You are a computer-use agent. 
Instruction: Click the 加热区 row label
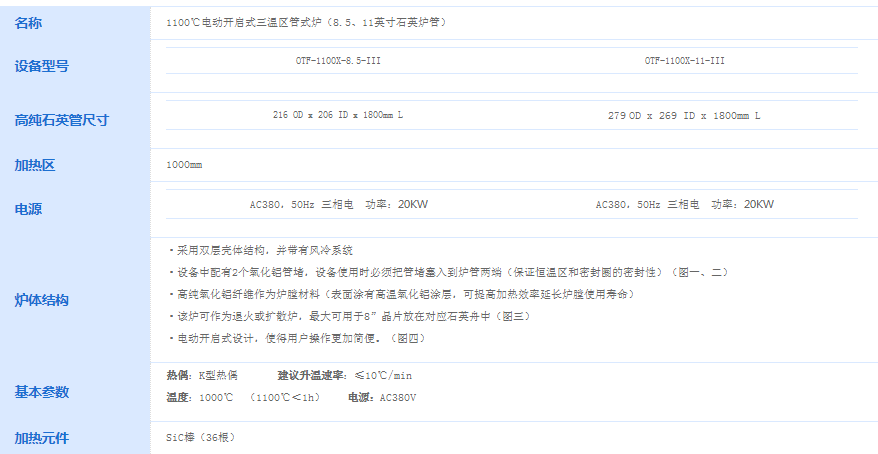click(x=35, y=165)
